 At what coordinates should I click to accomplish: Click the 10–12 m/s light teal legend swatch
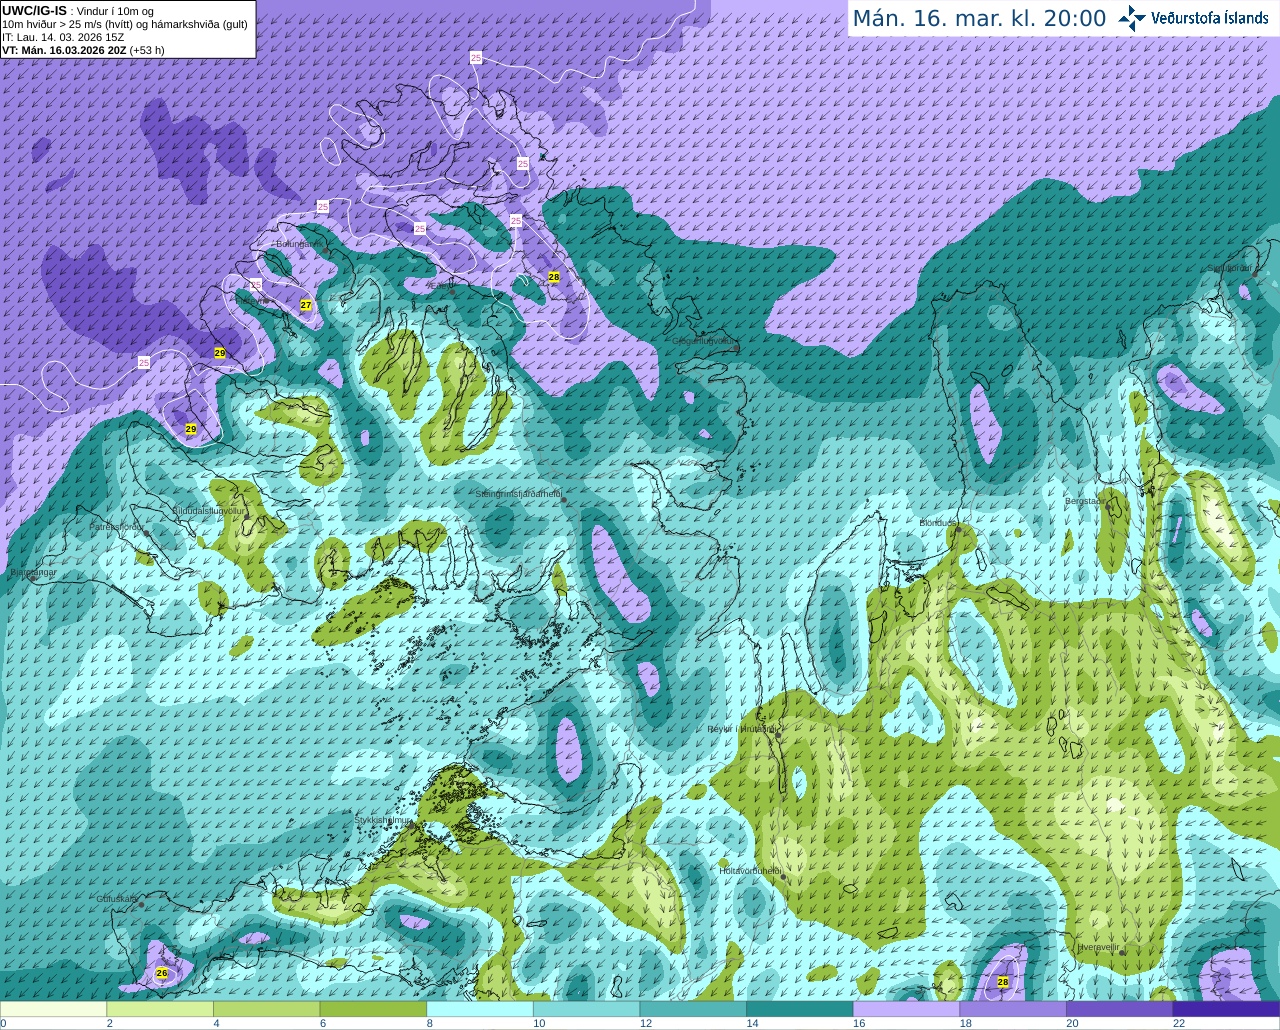click(586, 1009)
